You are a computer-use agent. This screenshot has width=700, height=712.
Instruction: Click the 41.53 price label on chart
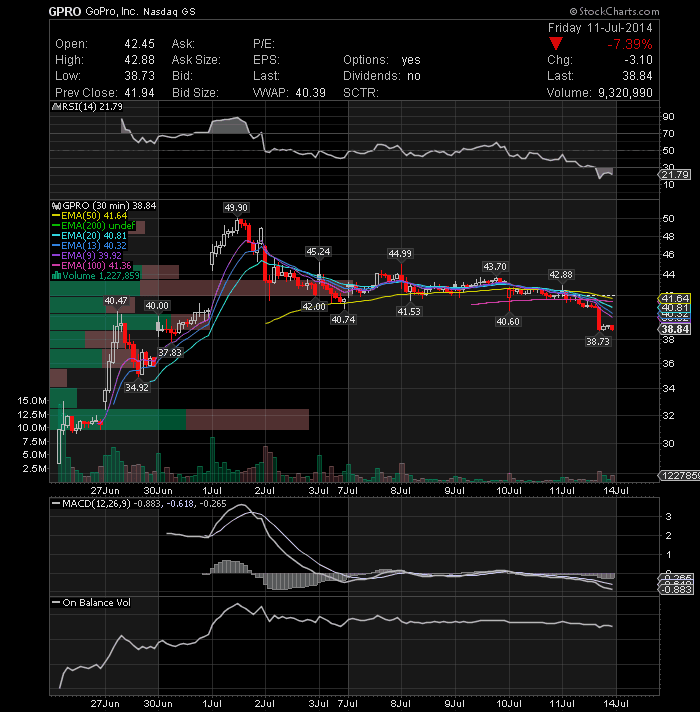[x=409, y=312]
